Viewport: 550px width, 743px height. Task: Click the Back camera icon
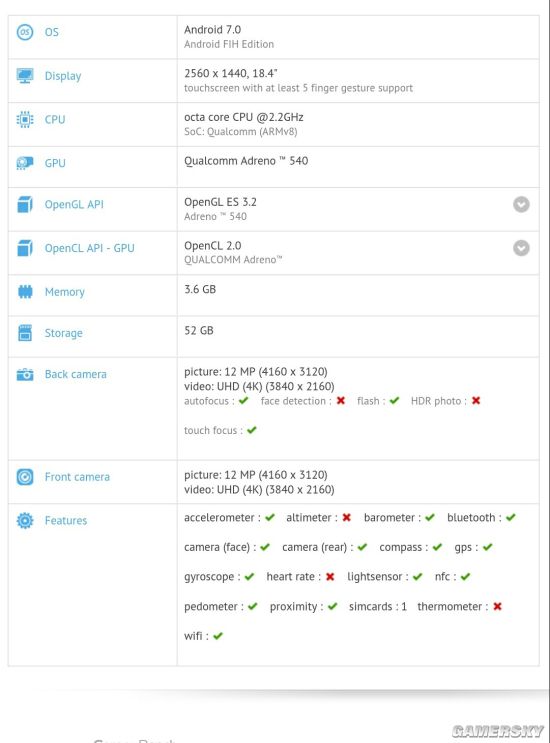[x=25, y=374]
